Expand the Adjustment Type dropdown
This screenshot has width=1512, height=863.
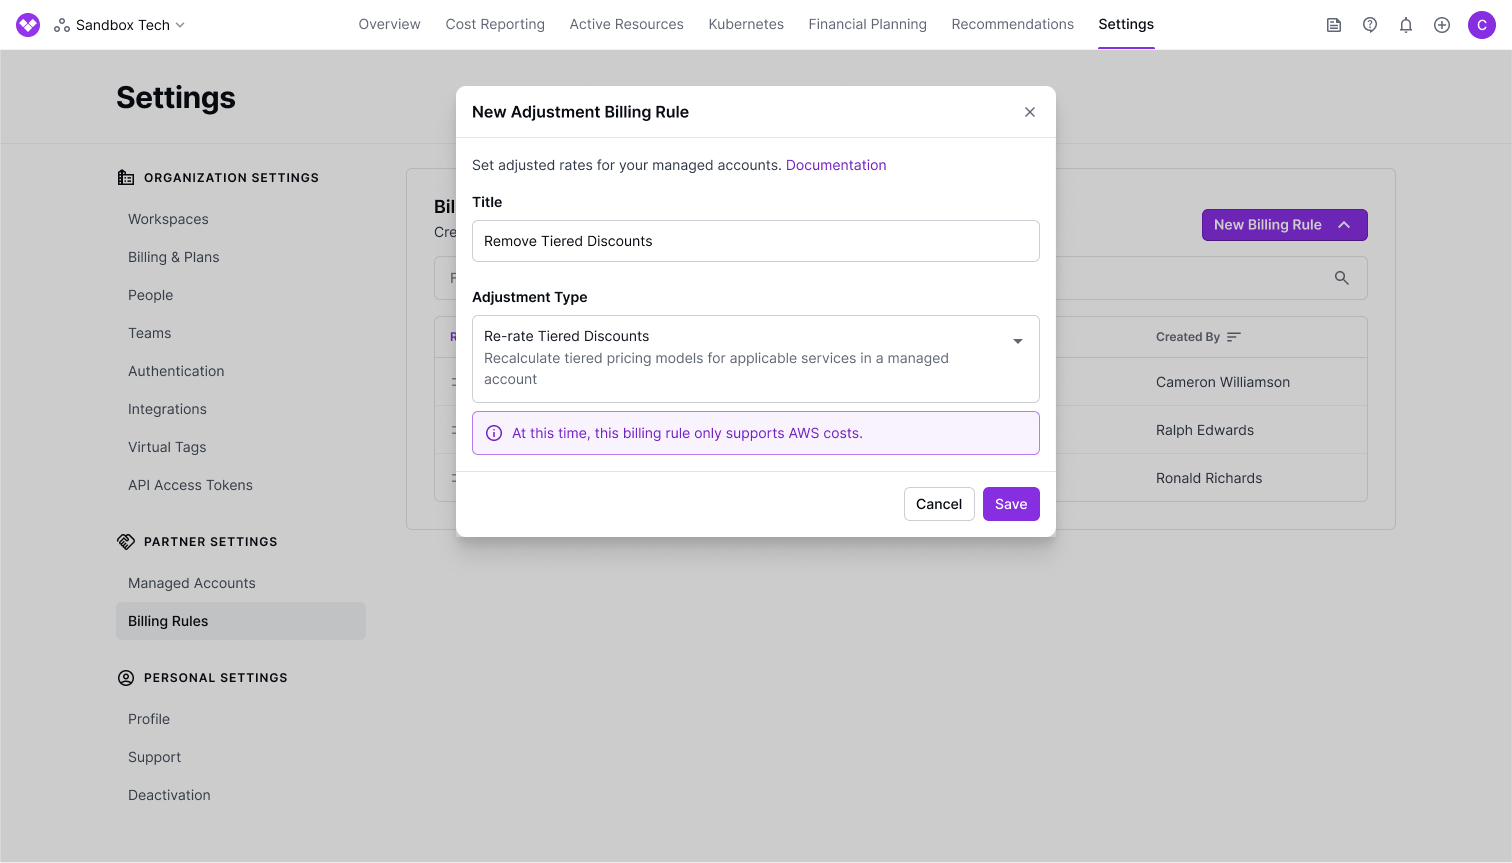point(1017,342)
